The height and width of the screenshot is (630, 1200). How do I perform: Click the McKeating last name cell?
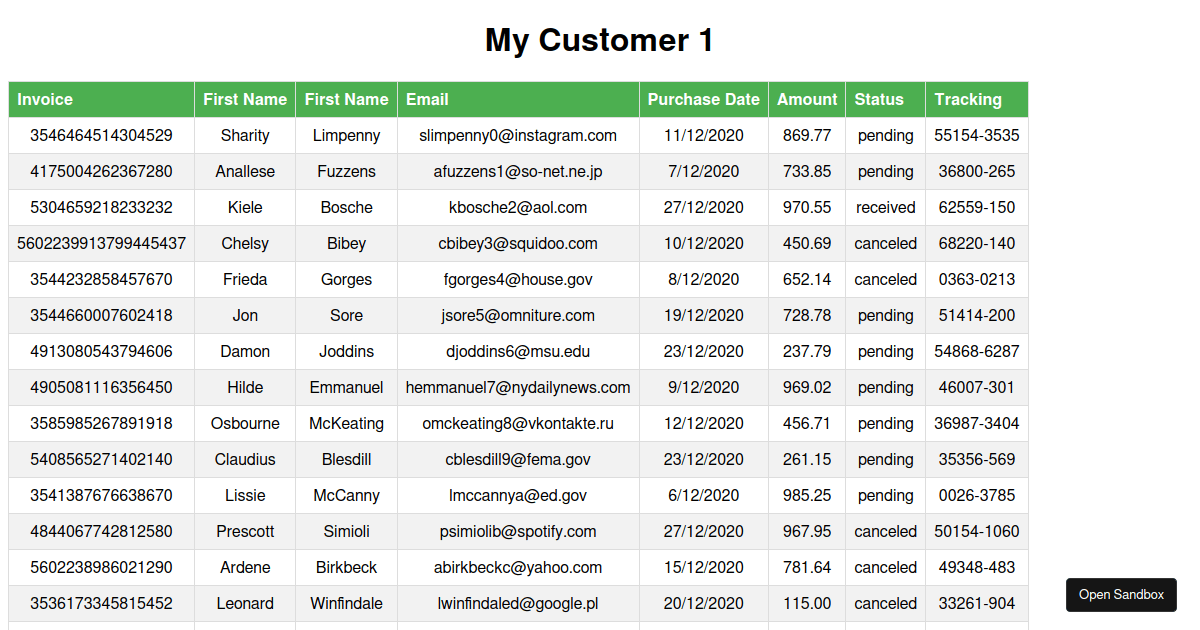coord(346,424)
